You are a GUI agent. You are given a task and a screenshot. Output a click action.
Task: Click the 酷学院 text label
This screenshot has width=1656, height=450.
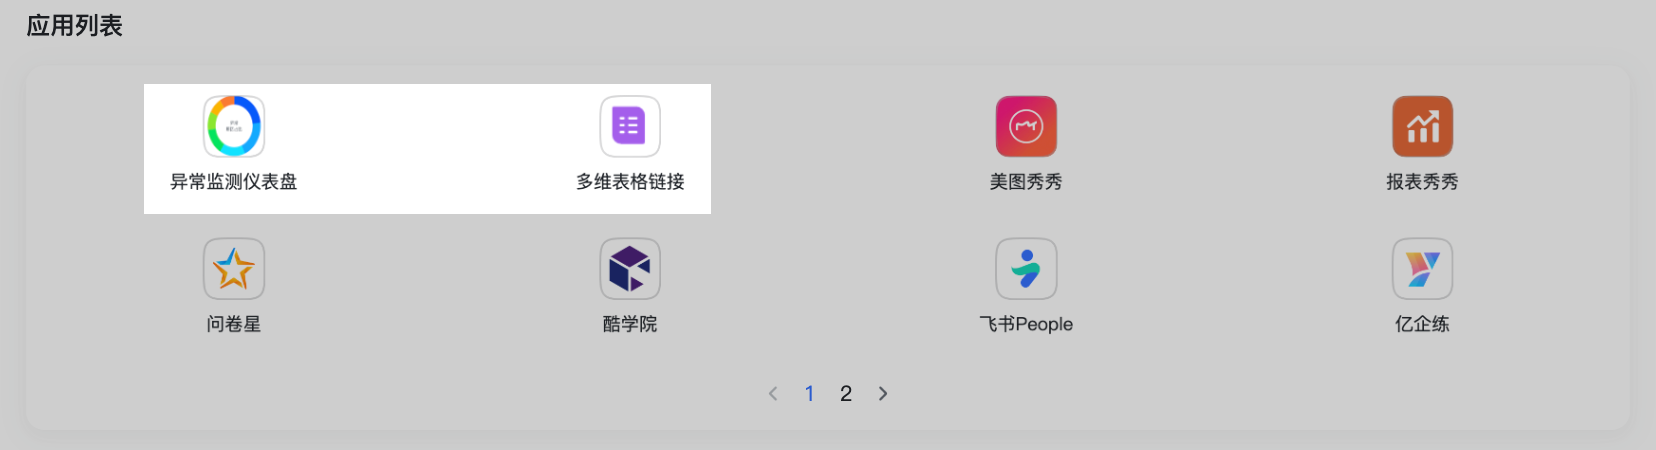coord(630,324)
